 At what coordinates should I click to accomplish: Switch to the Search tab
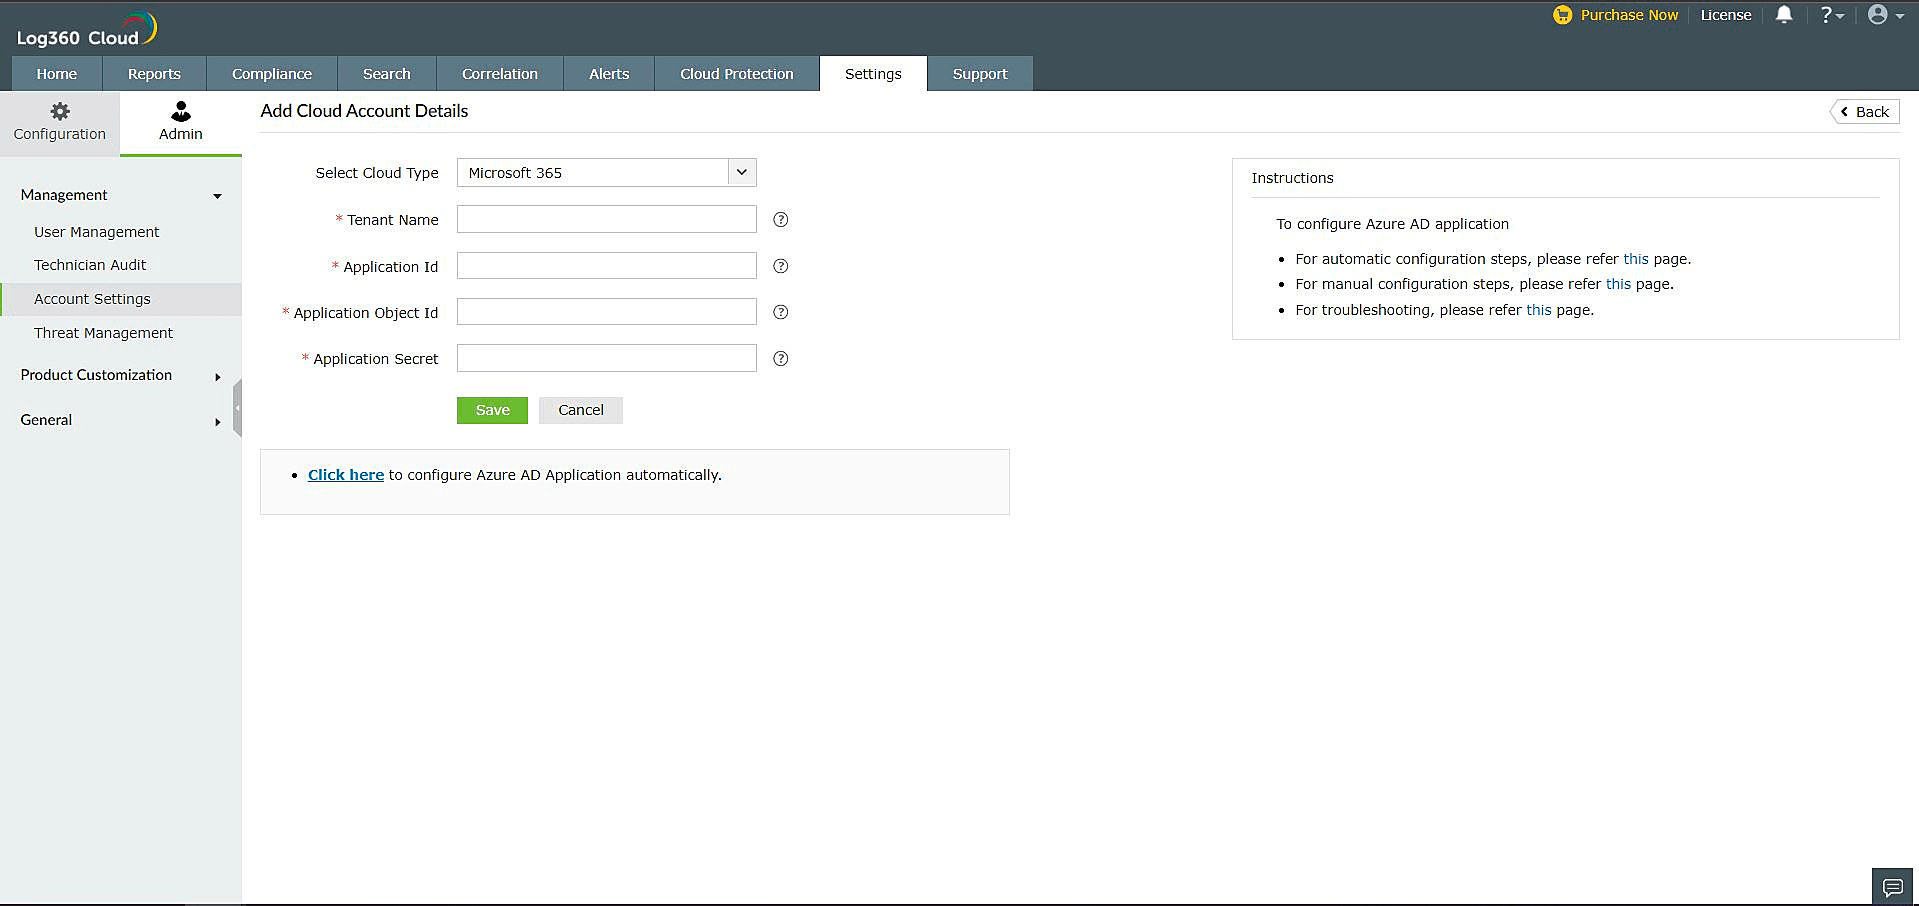(x=387, y=74)
